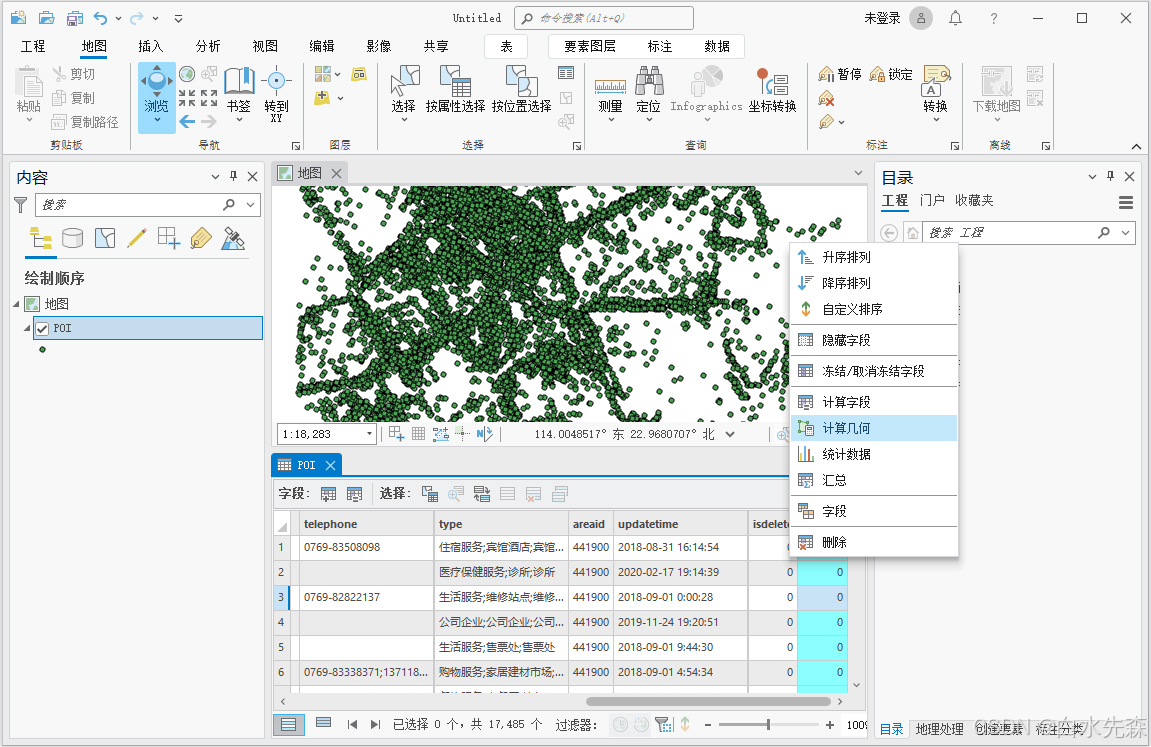Click the 剪切 cut button
The image size is (1151, 747).
point(74,74)
